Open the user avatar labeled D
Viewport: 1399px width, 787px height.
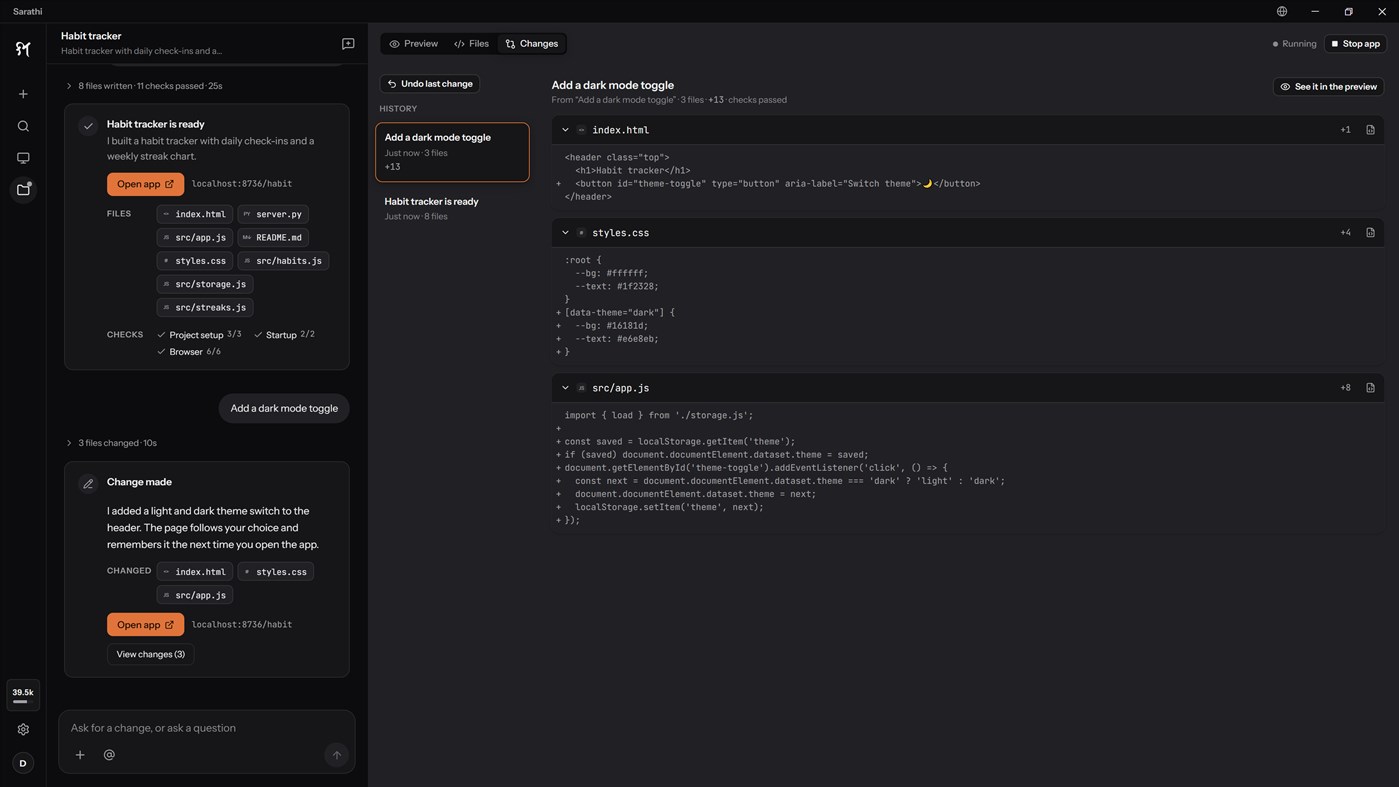coord(23,763)
